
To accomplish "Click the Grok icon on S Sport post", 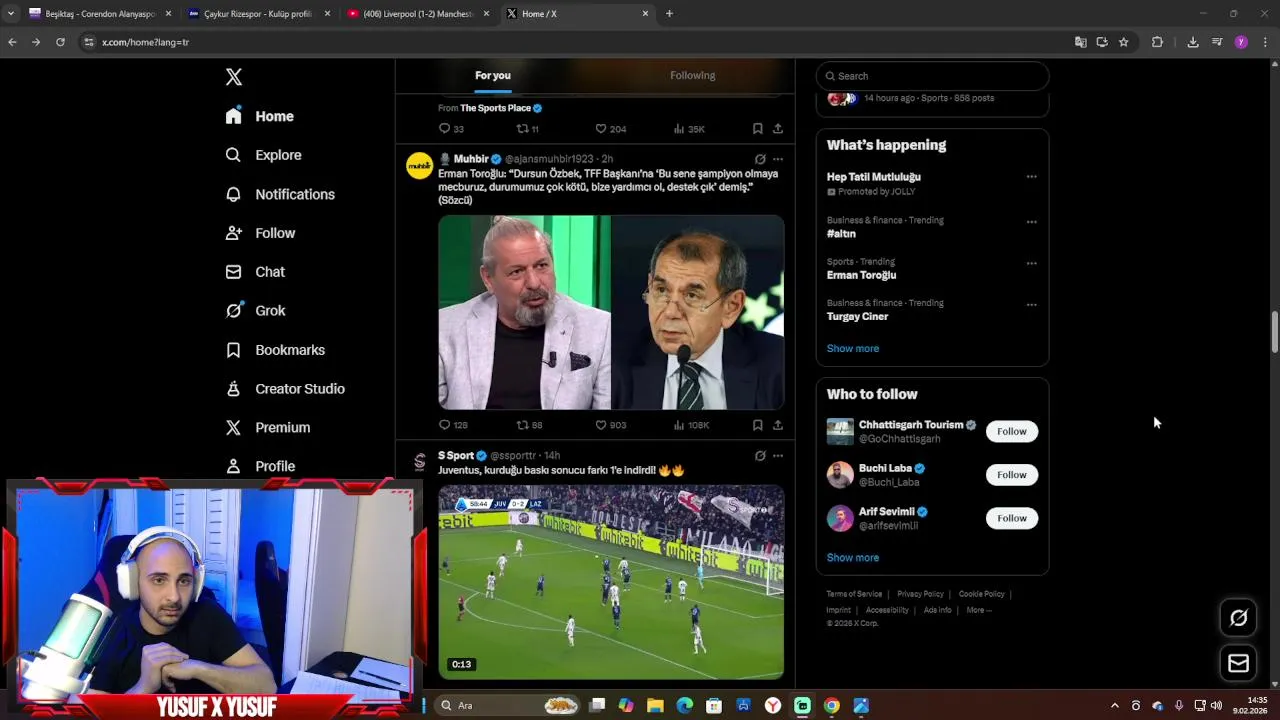I will coord(760,456).
